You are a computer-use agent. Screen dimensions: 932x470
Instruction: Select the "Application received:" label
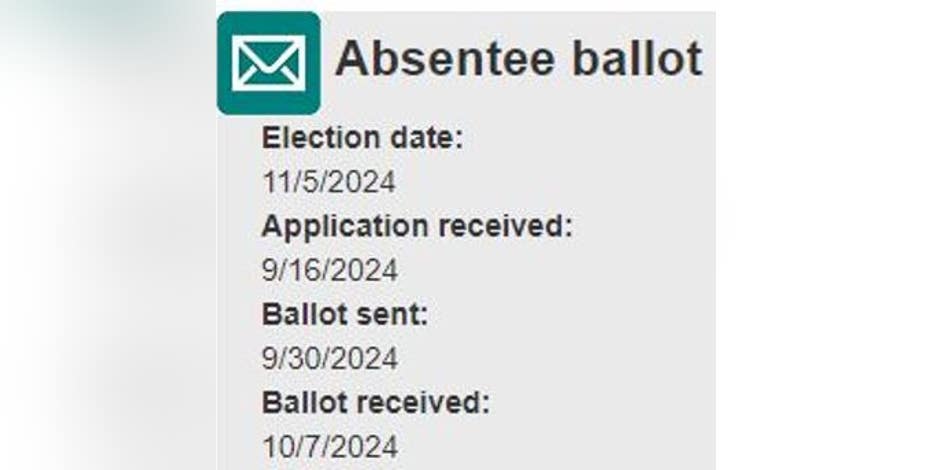(417, 226)
